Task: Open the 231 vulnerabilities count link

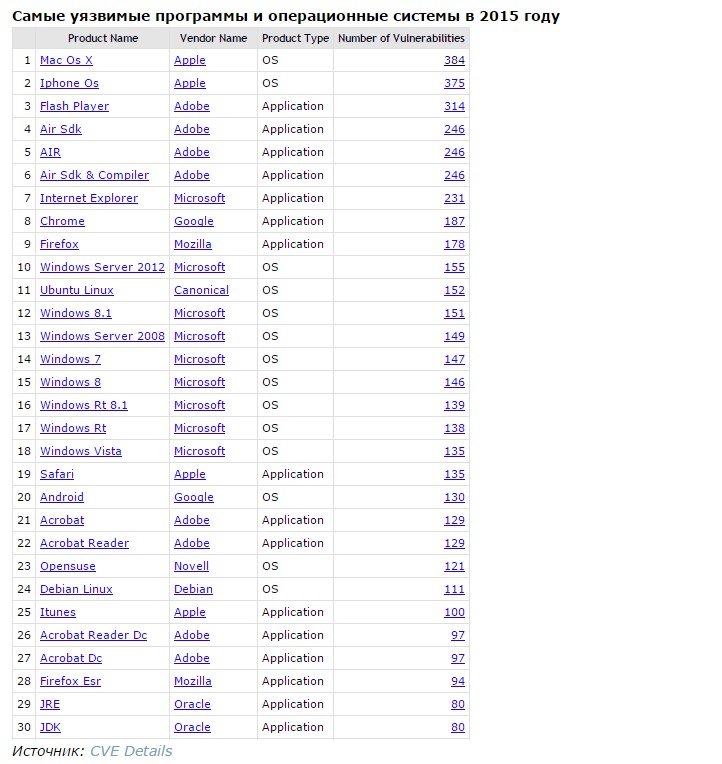Action: pyautogui.click(x=454, y=198)
